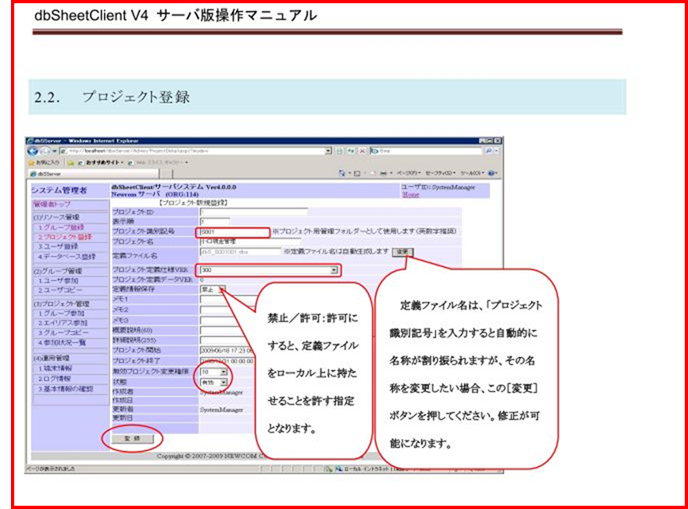Image resolution: width=688 pixels, height=509 pixels.
Task: Open the address bar history dropdown arrow
Action: pos(328,151)
